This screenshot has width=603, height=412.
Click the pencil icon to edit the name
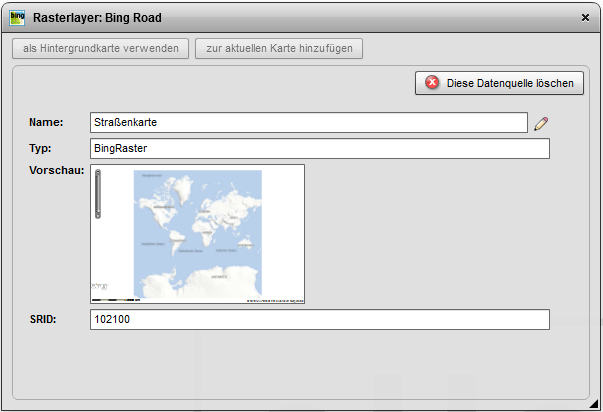pyautogui.click(x=541, y=123)
